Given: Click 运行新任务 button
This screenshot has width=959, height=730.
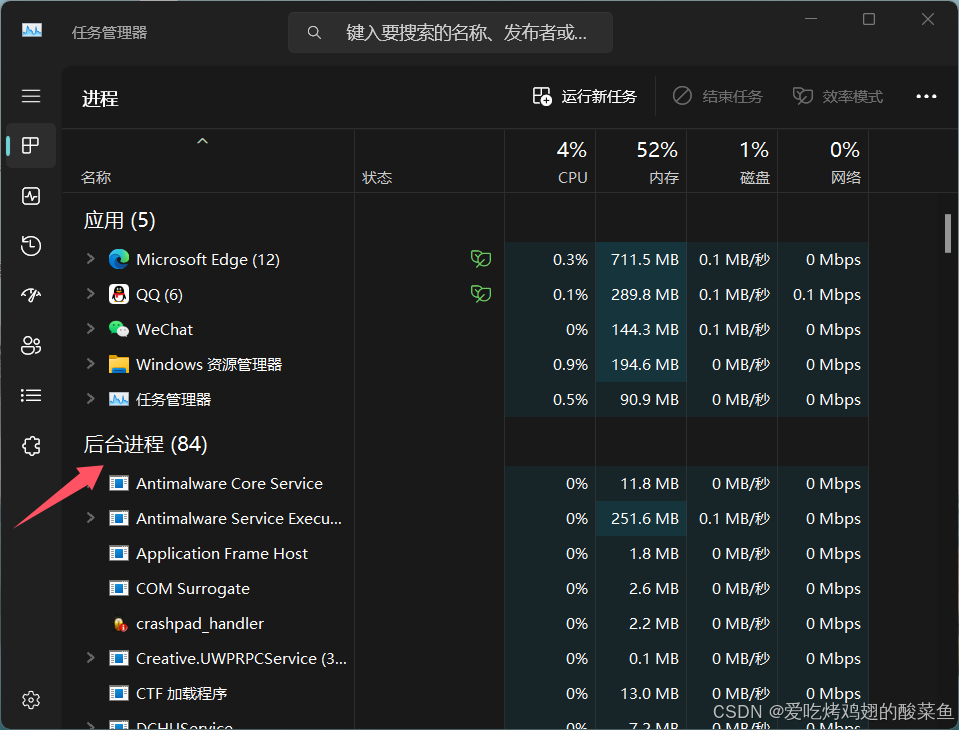Looking at the screenshot, I should point(584,97).
